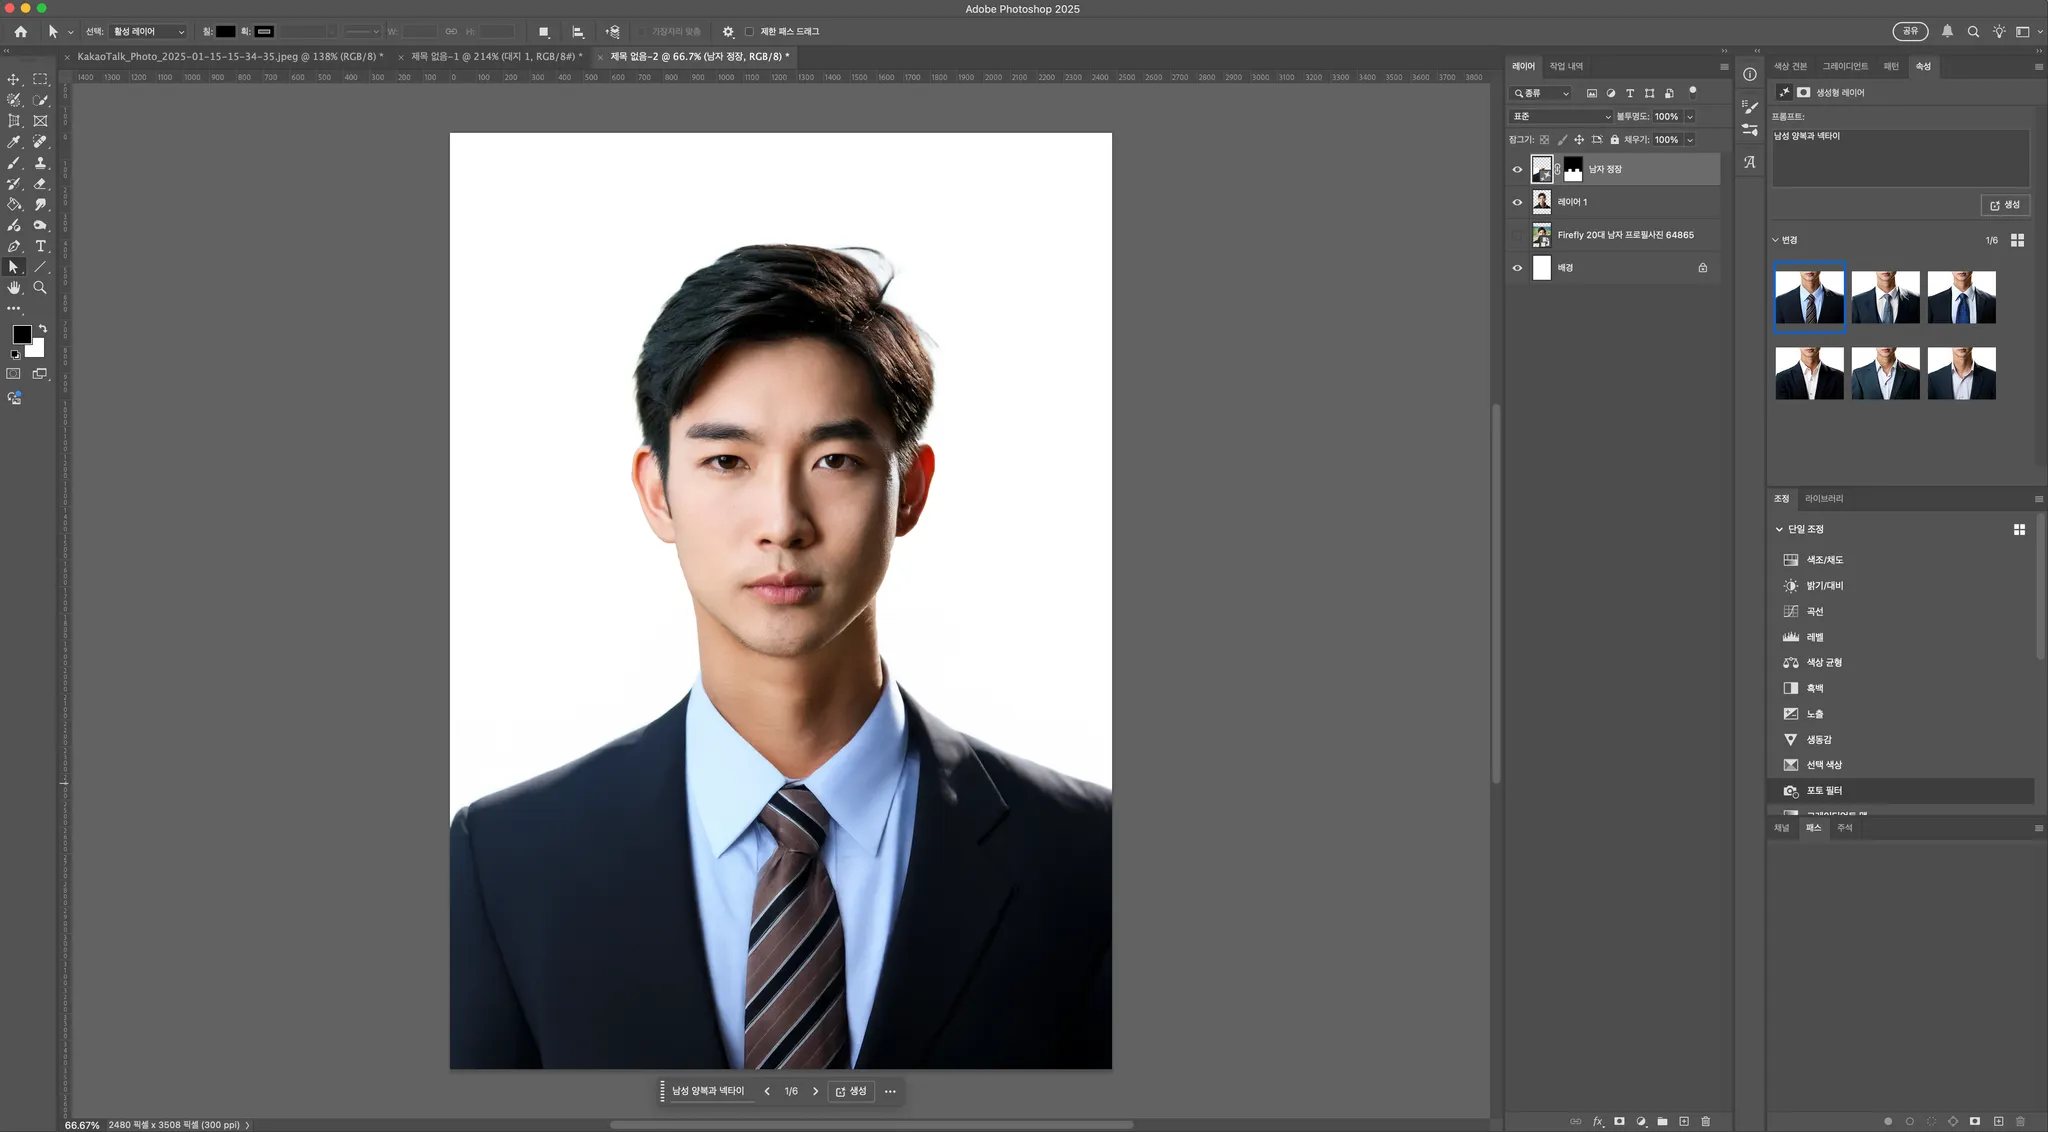Viewport: 2048px width, 1132px height.
Task: Select the Move tool
Action: (x=14, y=79)
